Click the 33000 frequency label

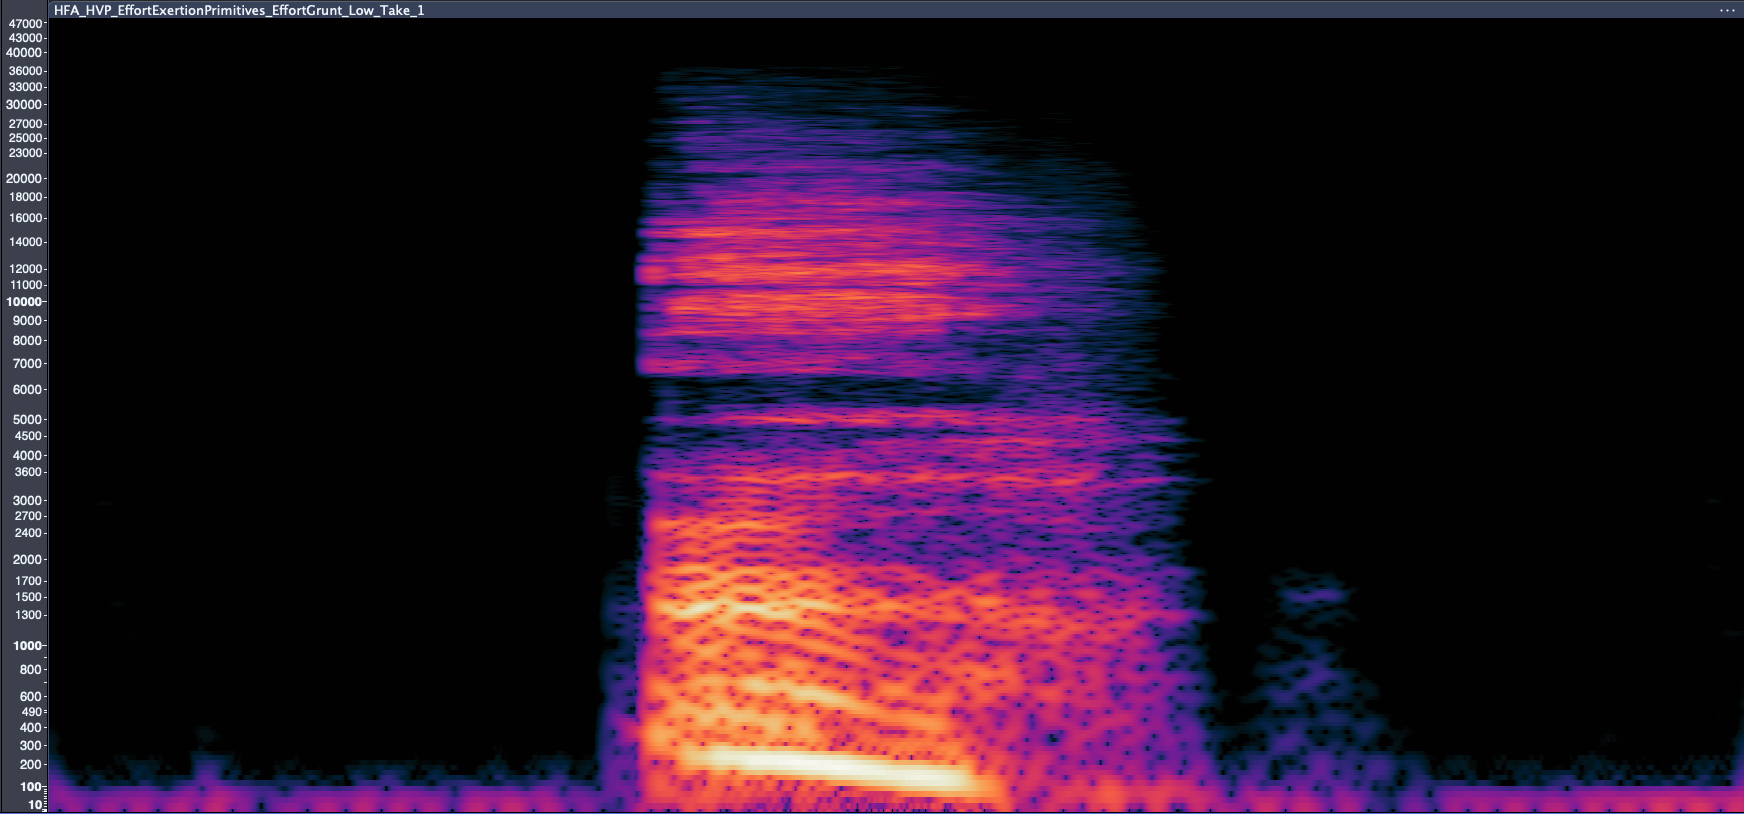click(x=25, y=87)
